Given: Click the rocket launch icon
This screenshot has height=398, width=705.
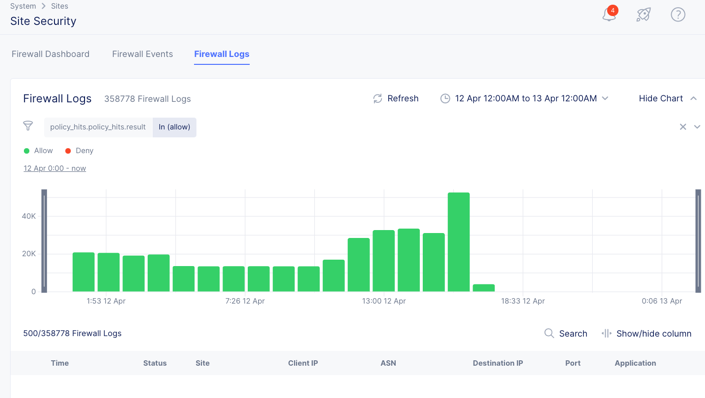Looking at the screenshot, I should point(643,14).
